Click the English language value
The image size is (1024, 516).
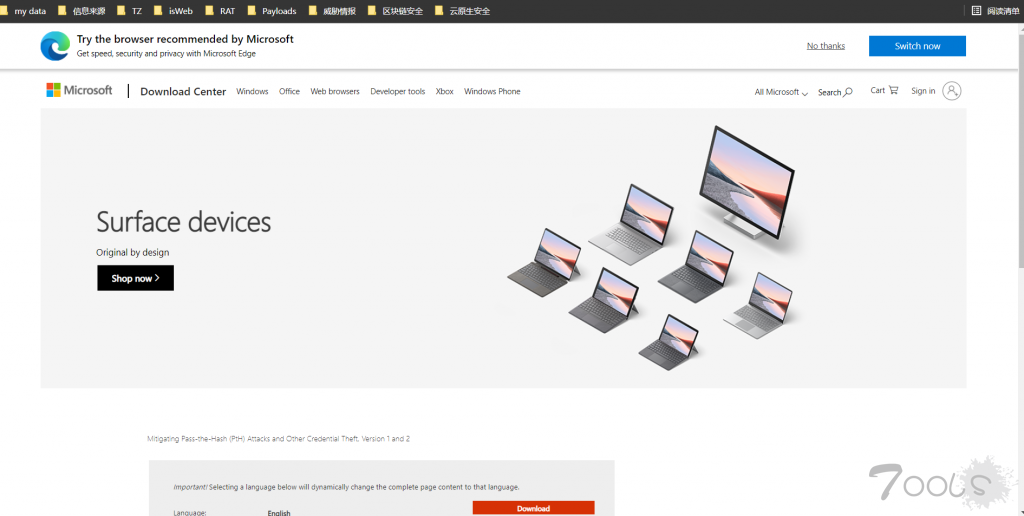pos(279,513)
